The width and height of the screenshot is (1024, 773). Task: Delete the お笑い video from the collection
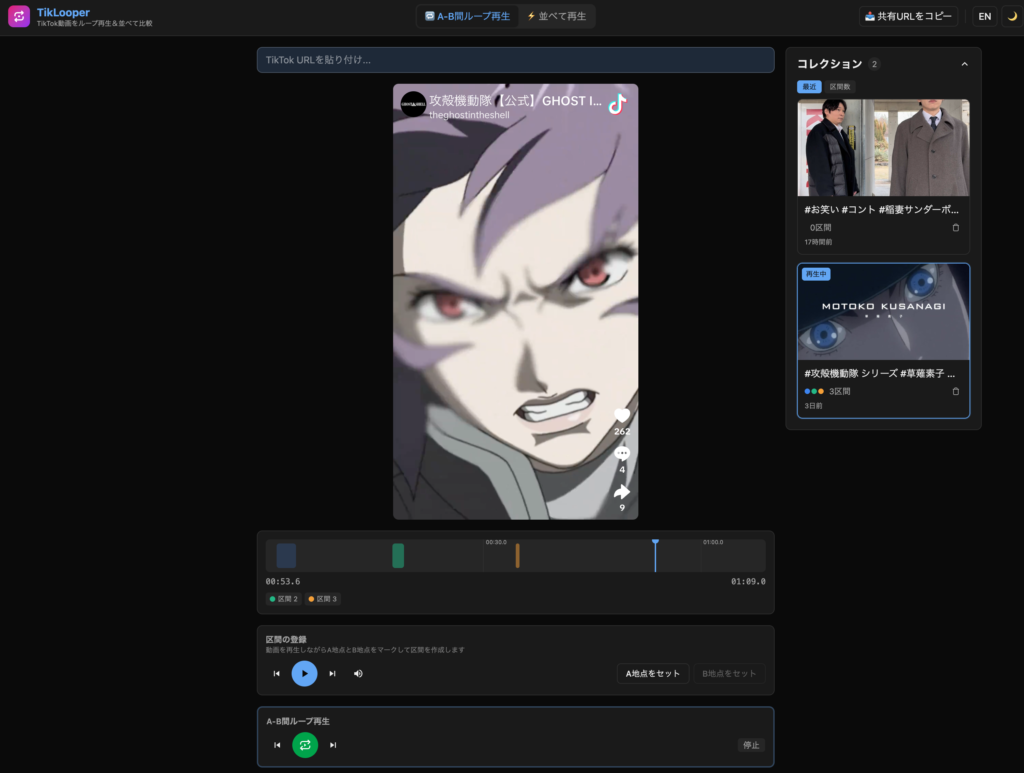[x=955, y=227]
